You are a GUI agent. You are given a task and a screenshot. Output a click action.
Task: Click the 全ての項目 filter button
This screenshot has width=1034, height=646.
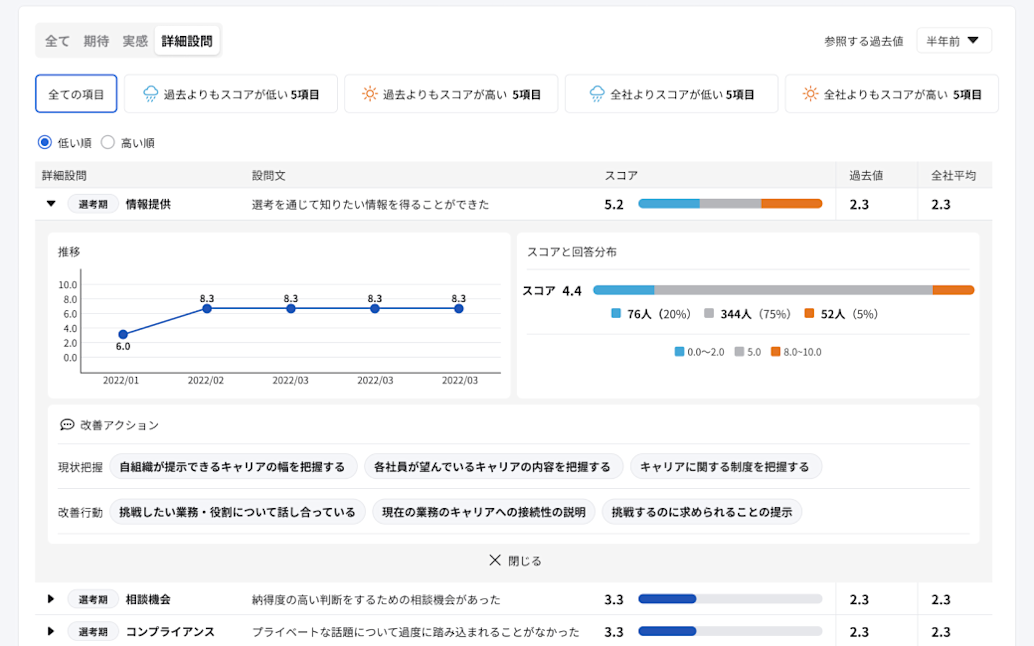(76, 93)
